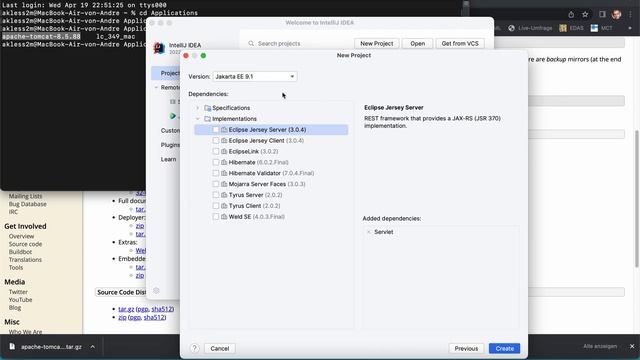The height and width of the screenshot is (360, 640).
Task: Click the Eclipse Jersey Client library icon
Action: point(224,140)
